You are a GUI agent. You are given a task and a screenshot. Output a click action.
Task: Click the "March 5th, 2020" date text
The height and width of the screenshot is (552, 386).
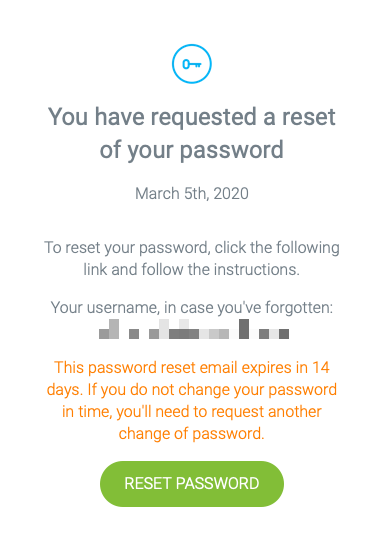pyautogui.click(x=192, y=194)
